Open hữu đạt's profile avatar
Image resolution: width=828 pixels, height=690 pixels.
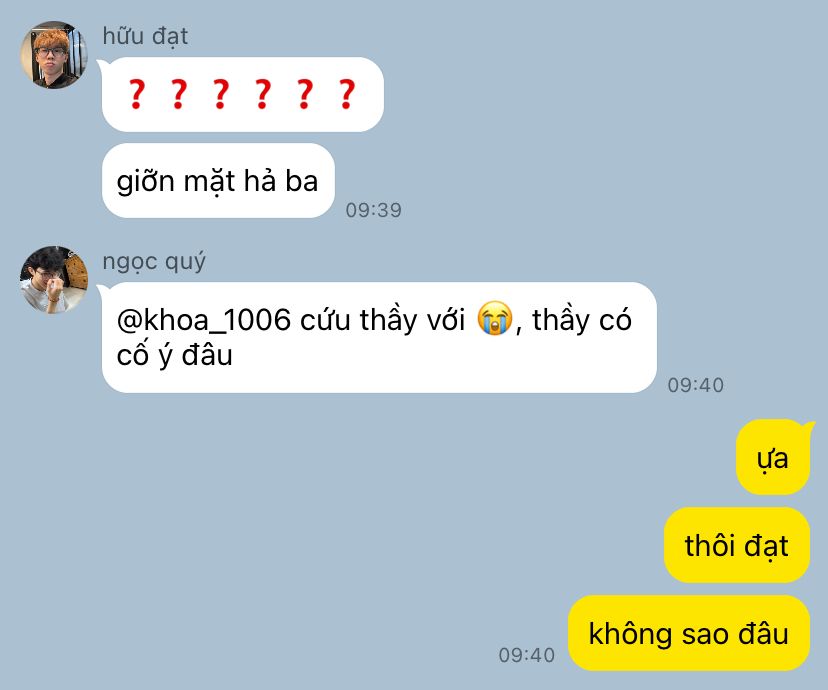tap(53, 55)
